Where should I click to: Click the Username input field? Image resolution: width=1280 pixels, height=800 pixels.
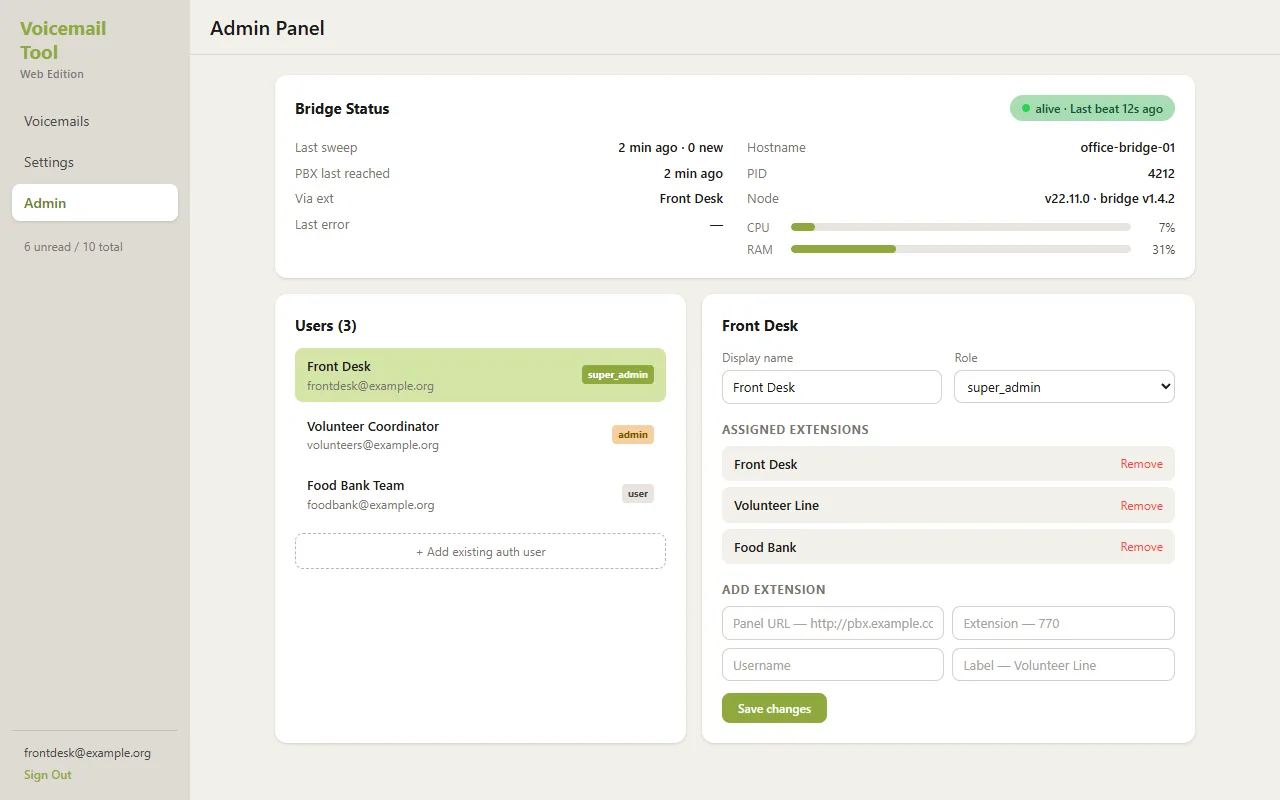[x=833, y=665]
